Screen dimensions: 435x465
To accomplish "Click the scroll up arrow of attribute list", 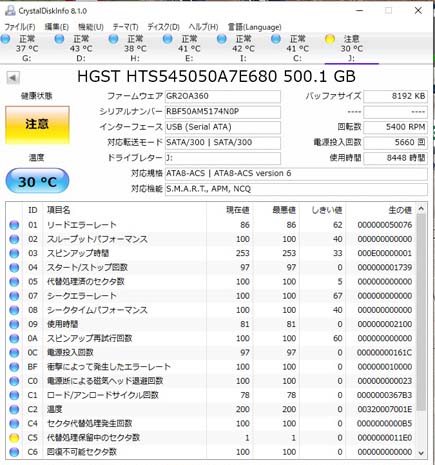I will point(421,209).
